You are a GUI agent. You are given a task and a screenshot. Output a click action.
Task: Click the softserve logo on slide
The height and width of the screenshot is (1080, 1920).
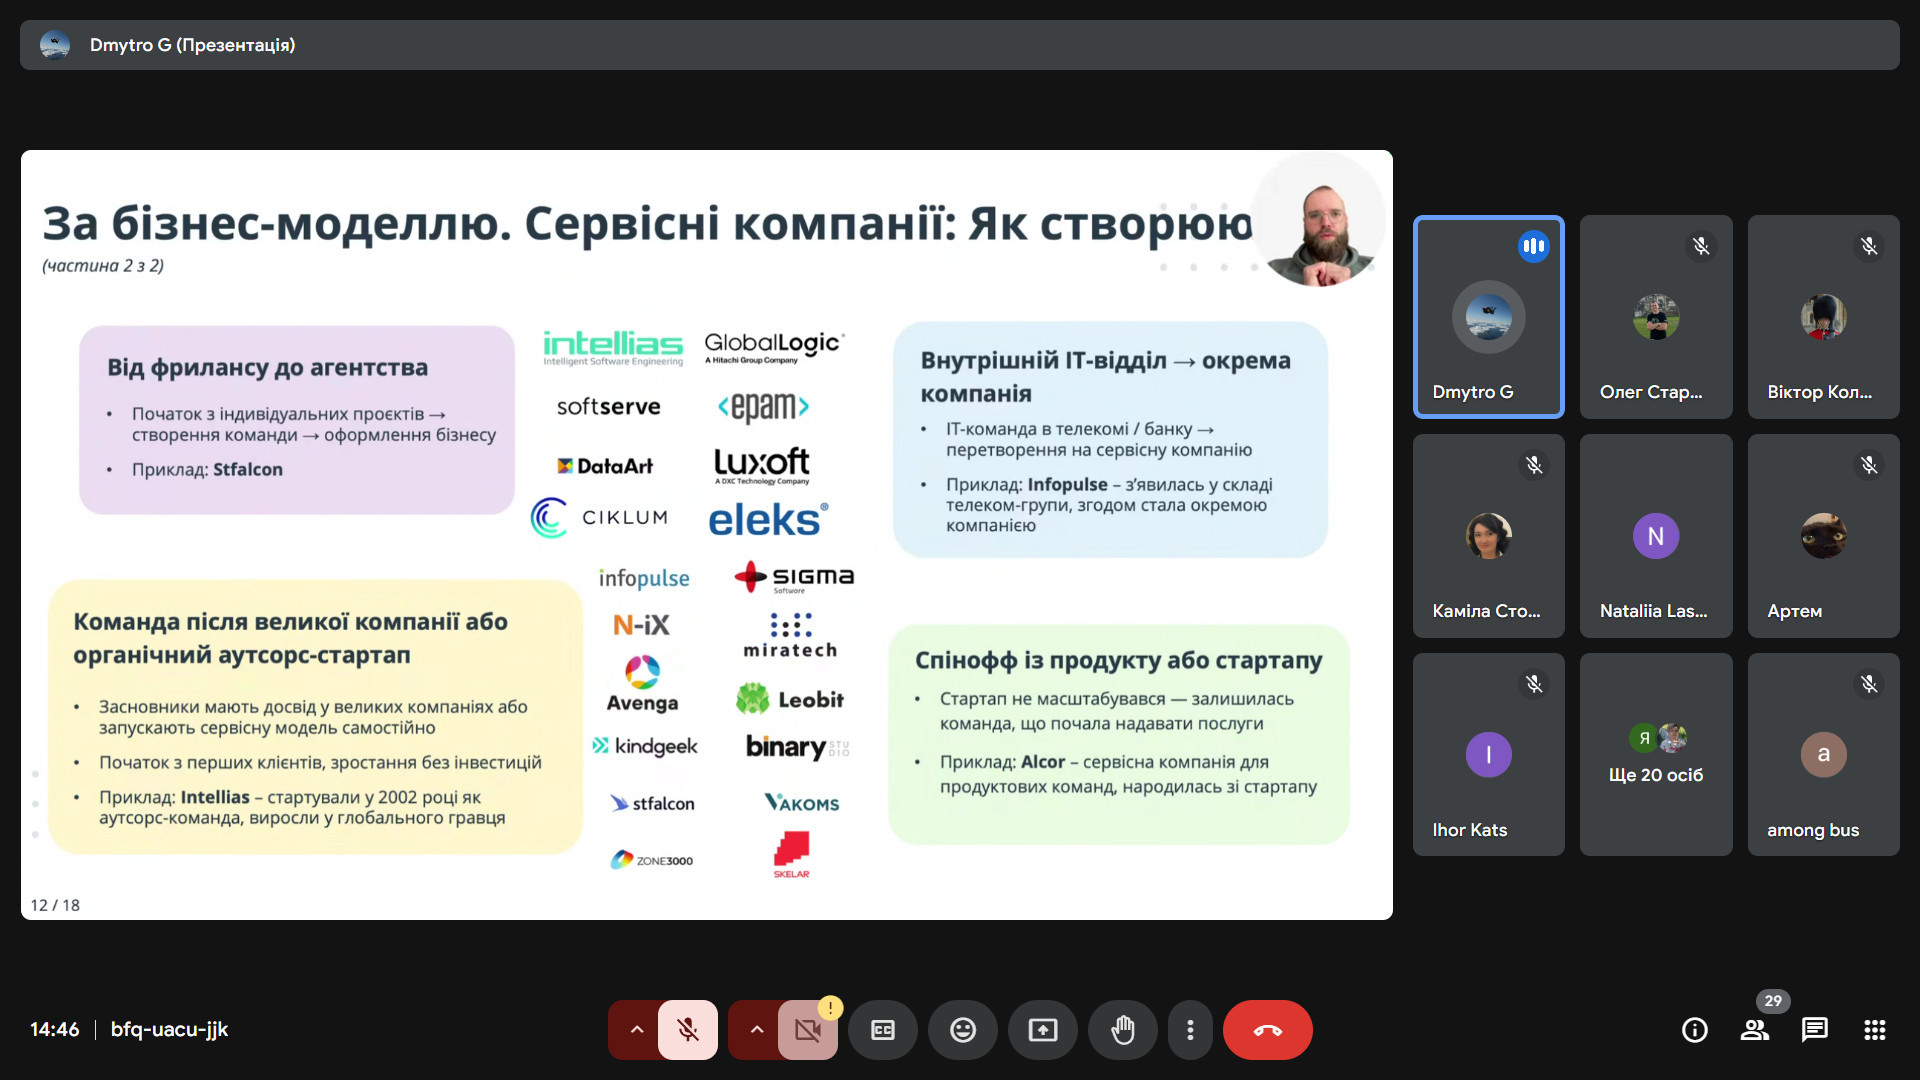608,407
